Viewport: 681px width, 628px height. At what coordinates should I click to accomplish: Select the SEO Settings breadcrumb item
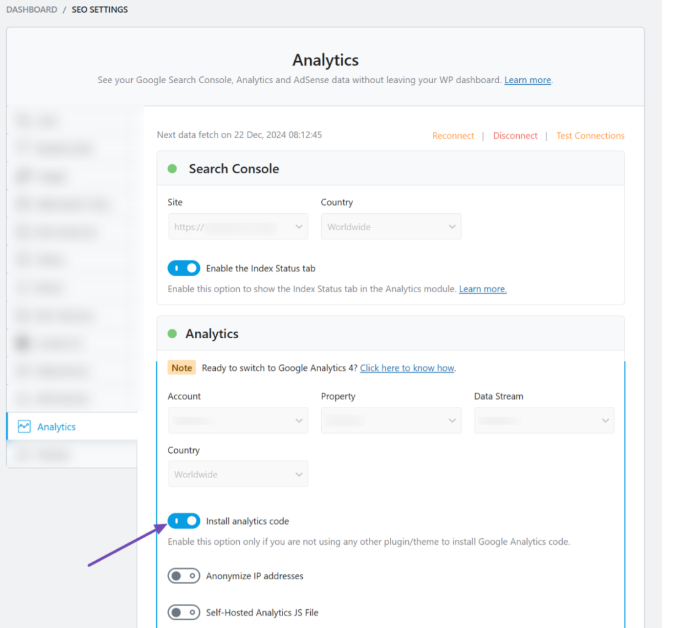[98, 10]
